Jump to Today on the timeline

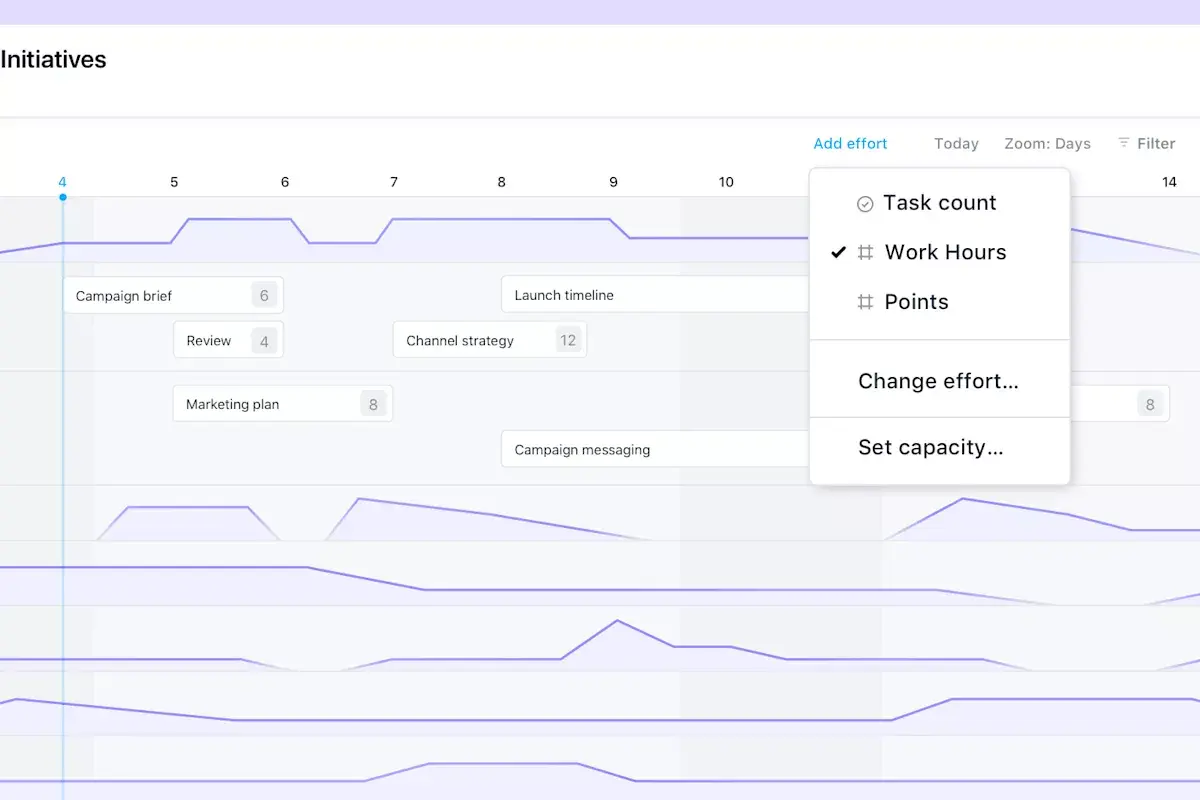point(956,143)
